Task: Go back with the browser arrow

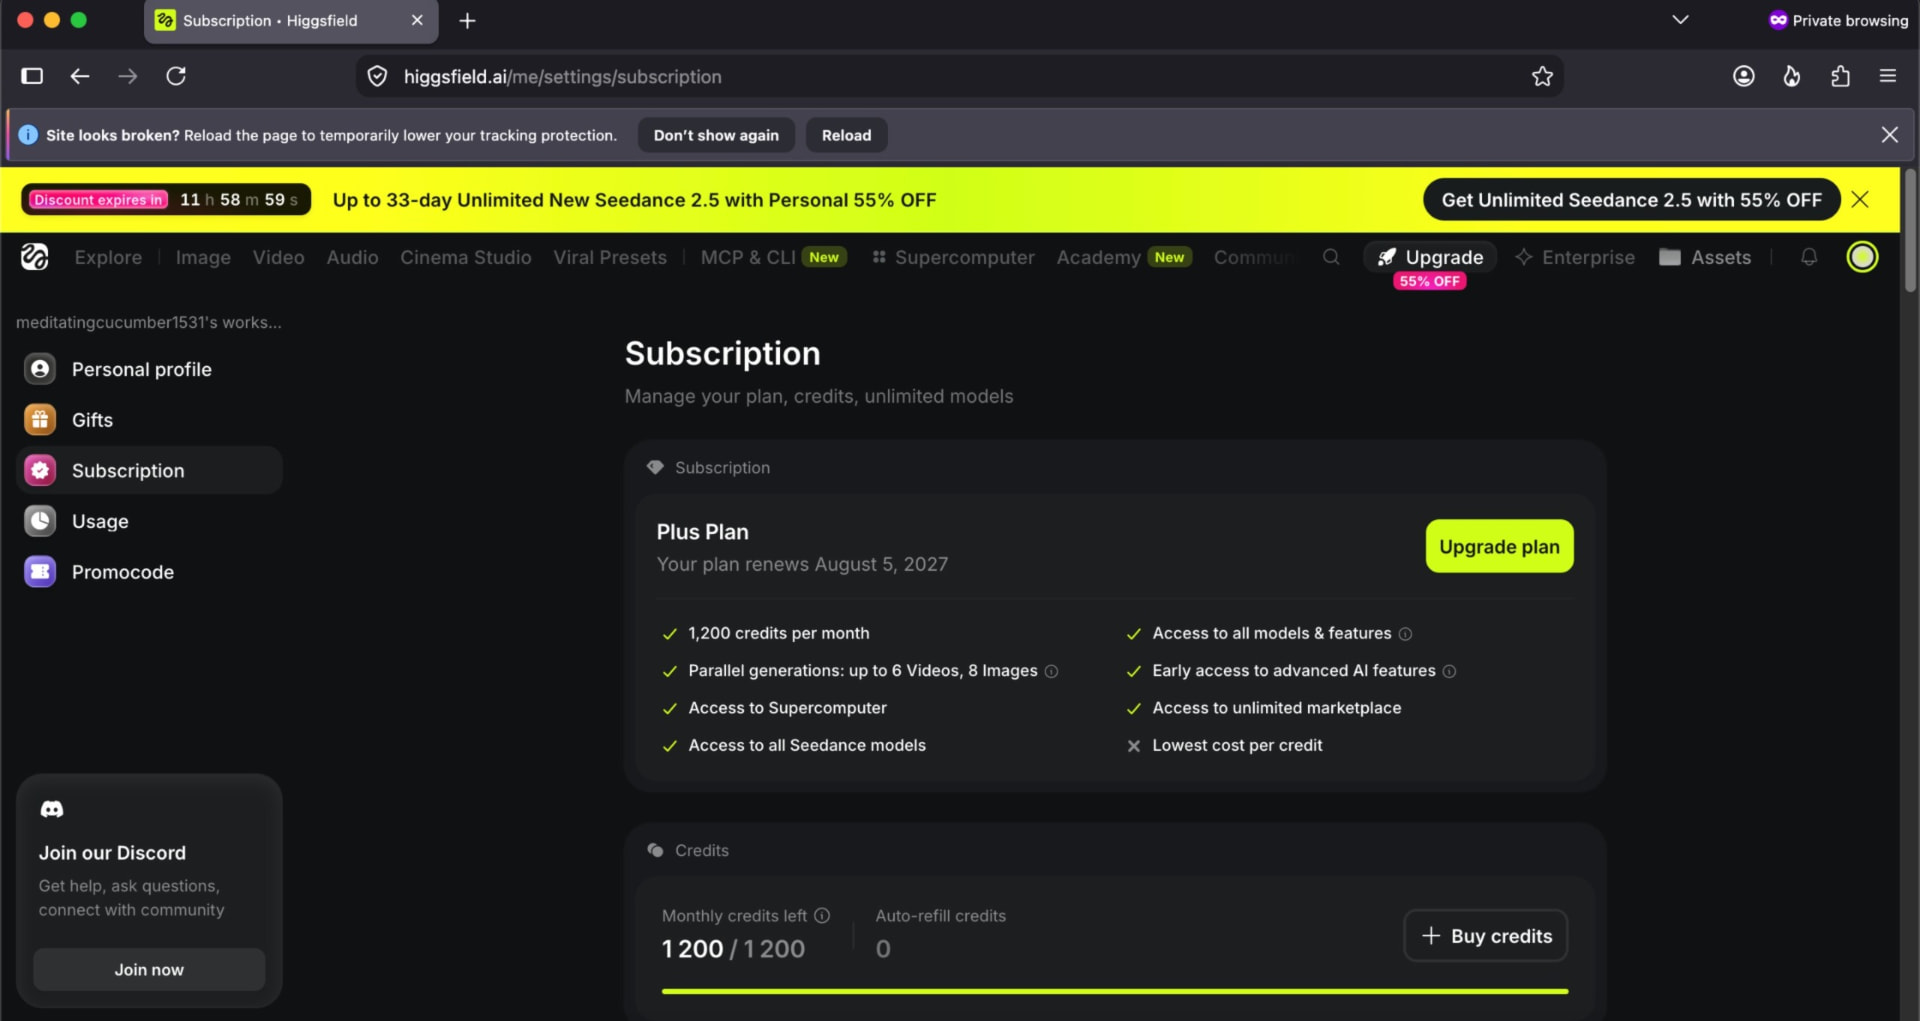Action: pos(80,76)
